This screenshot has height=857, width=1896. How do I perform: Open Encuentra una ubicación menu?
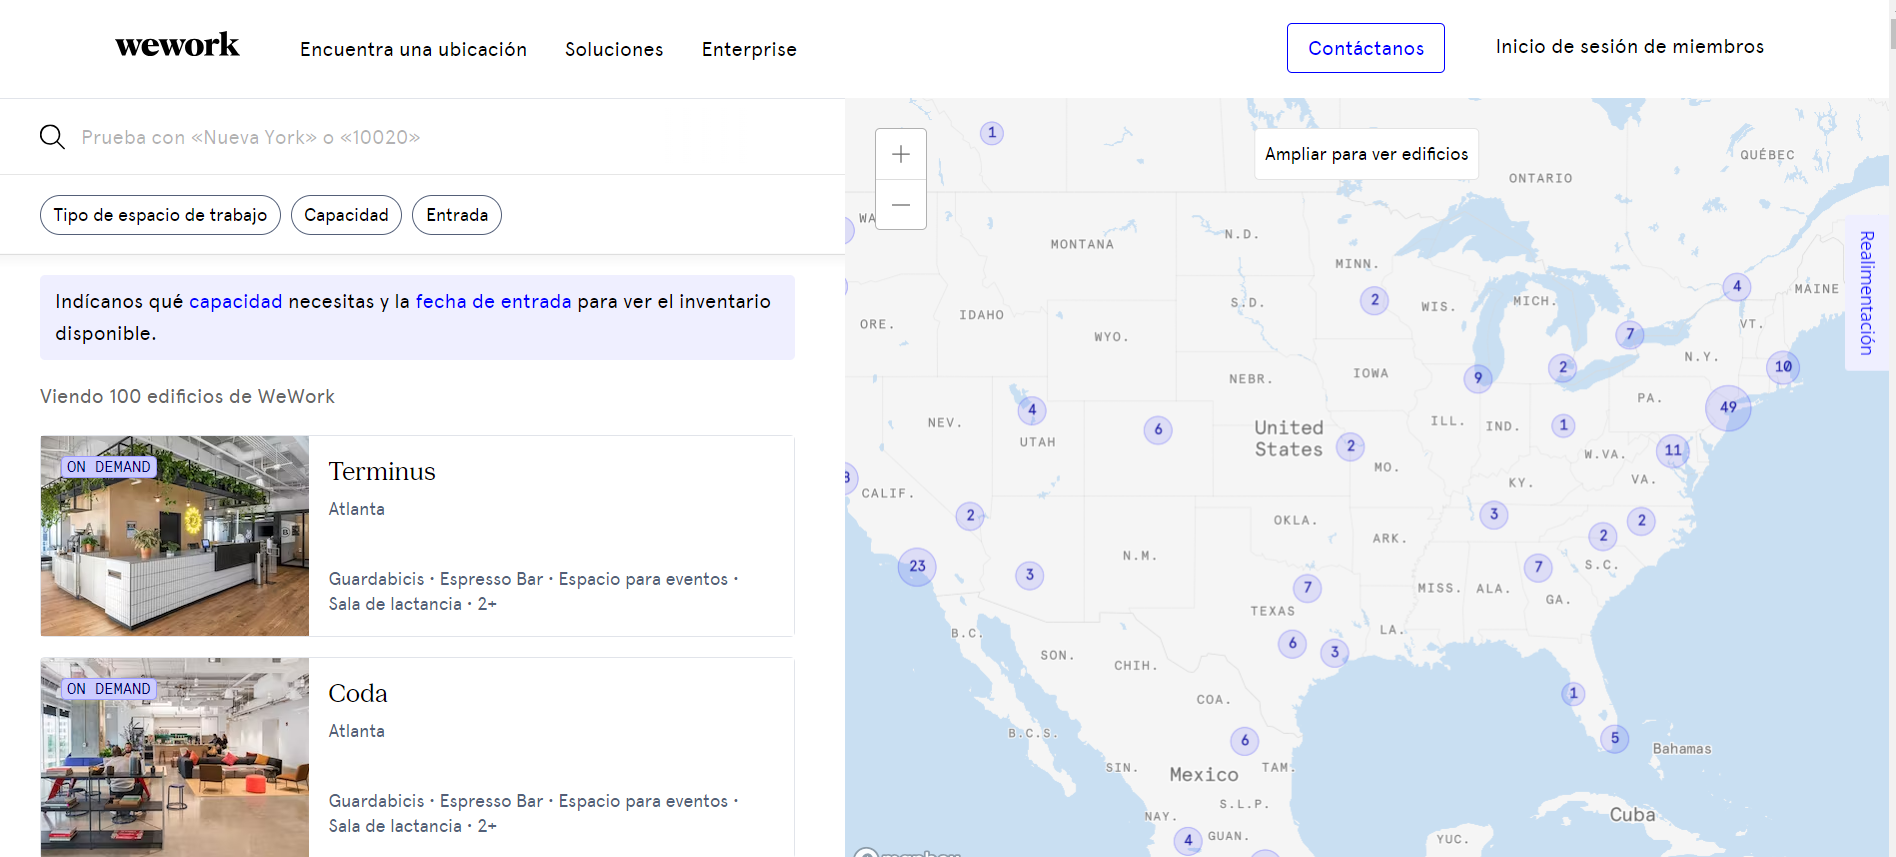[413, 49]
